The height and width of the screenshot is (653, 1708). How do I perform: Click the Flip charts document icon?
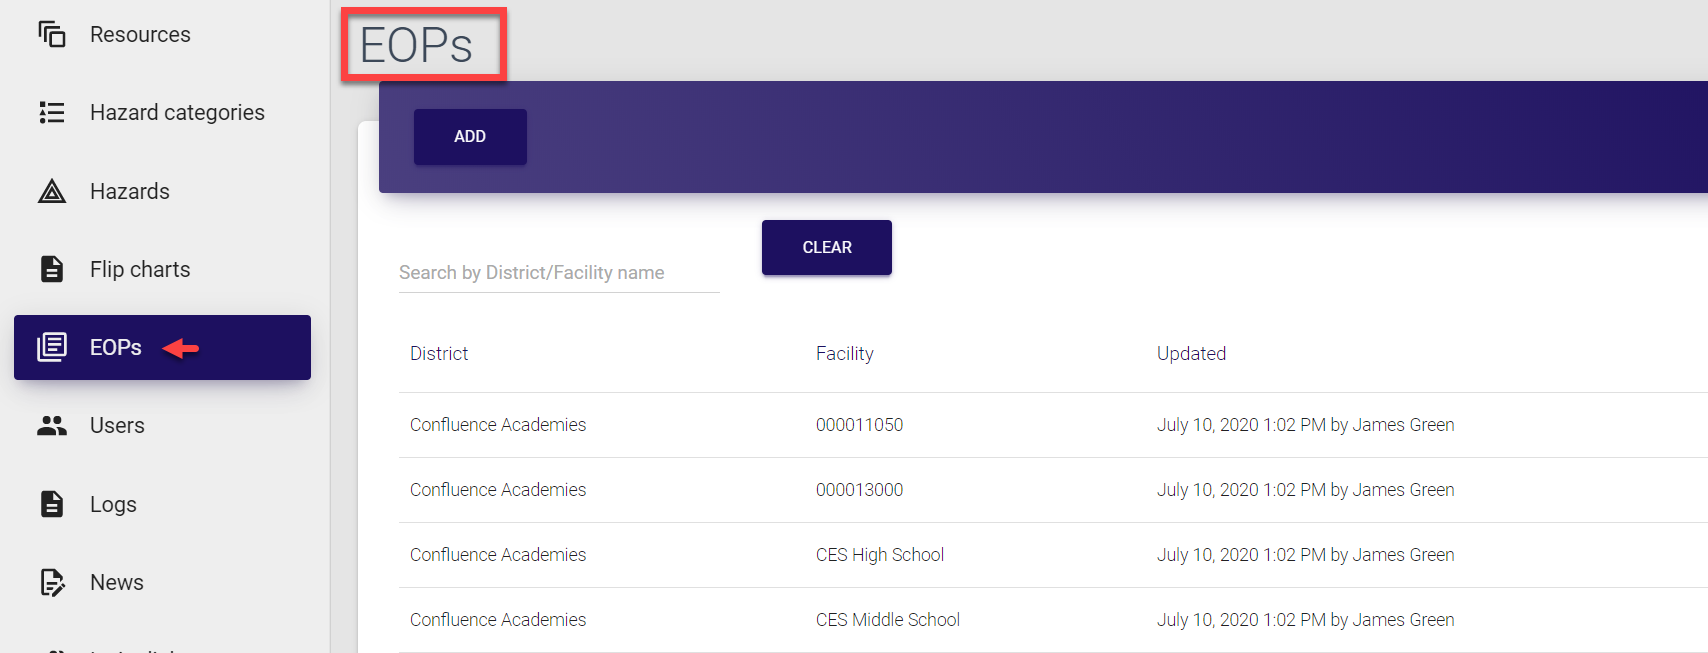pyautogui.click(x=52, y=269)
